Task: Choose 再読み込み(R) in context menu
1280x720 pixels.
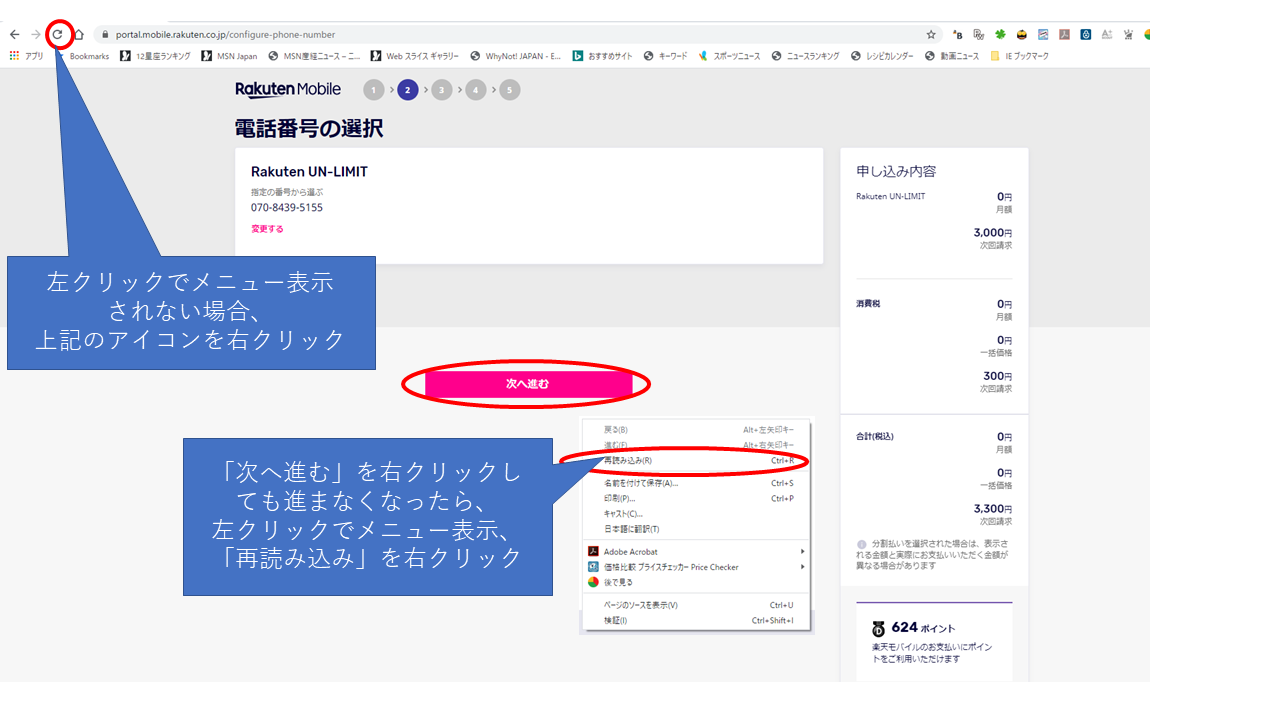Action: (x=698, y=461)
